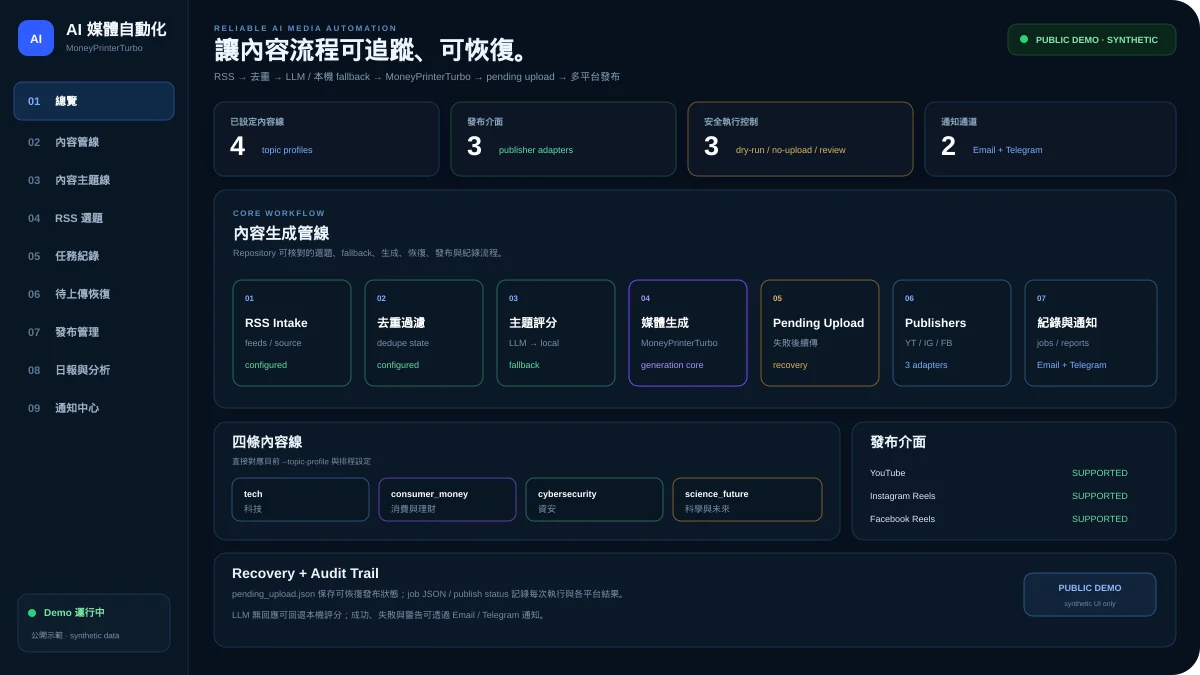The width and height of the screenshot is (1200, 675).
Task: Open the 安全執行控制 stat card
Action: coord(800,139)
